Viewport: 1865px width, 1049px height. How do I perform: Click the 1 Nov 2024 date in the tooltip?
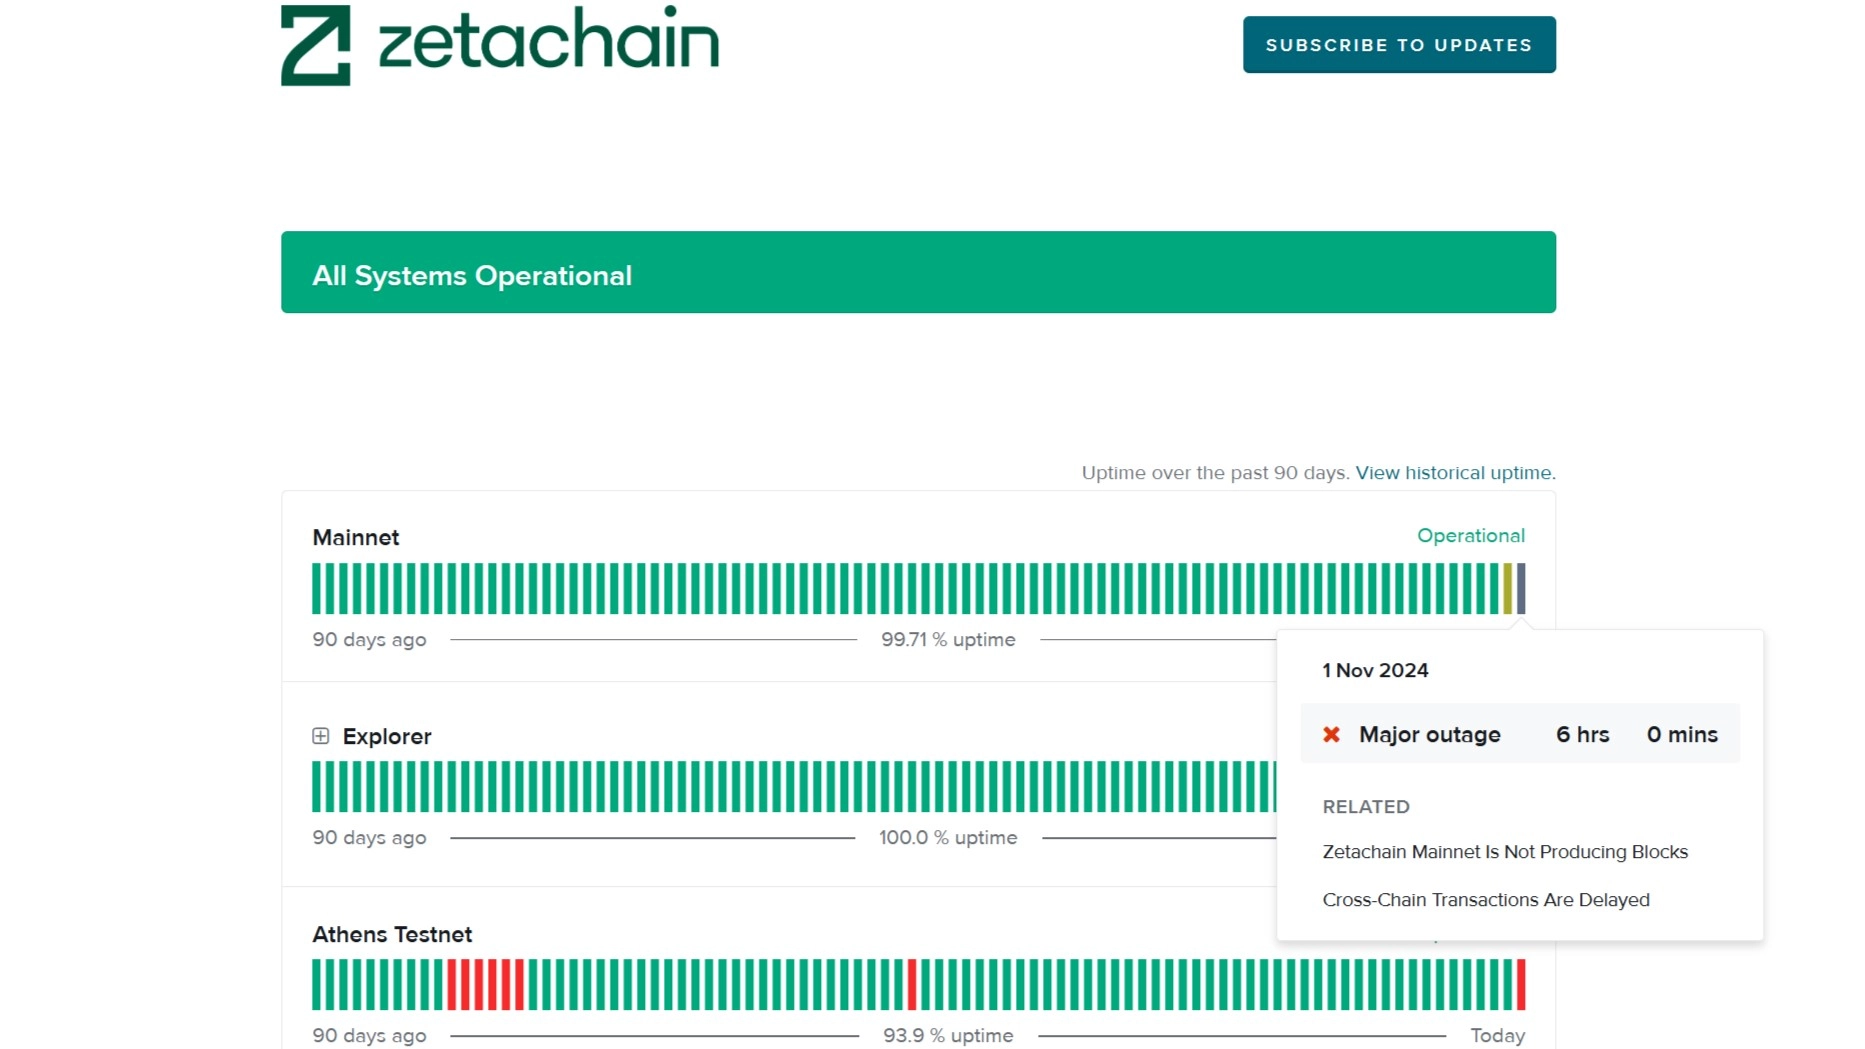tap(1375, 670)
